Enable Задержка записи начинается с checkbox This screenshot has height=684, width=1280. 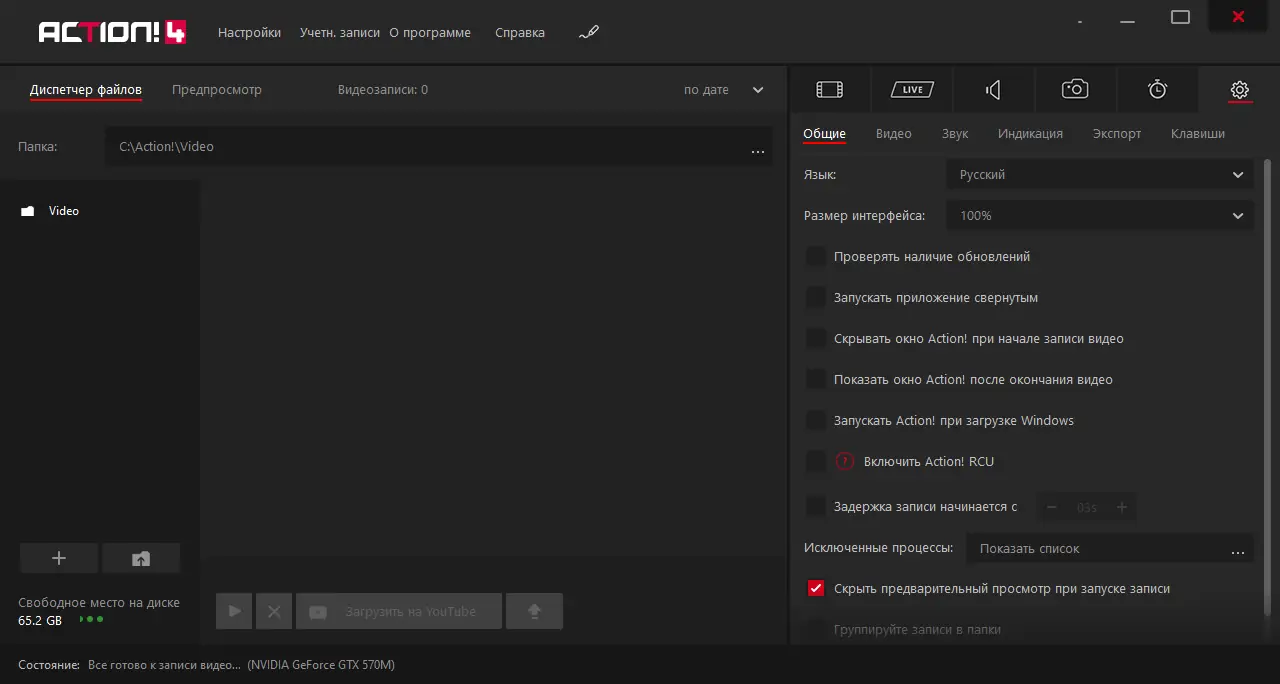[816, 507]
